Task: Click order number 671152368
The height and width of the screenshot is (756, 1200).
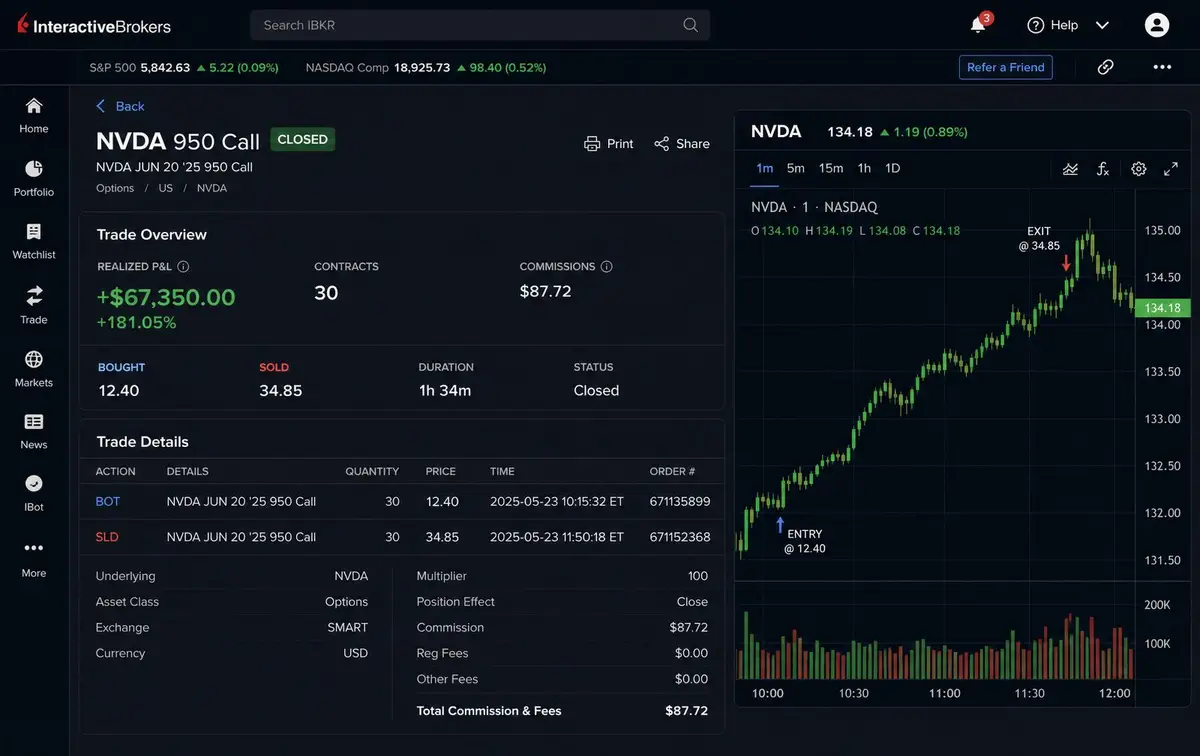Action: tap(680, 537)
